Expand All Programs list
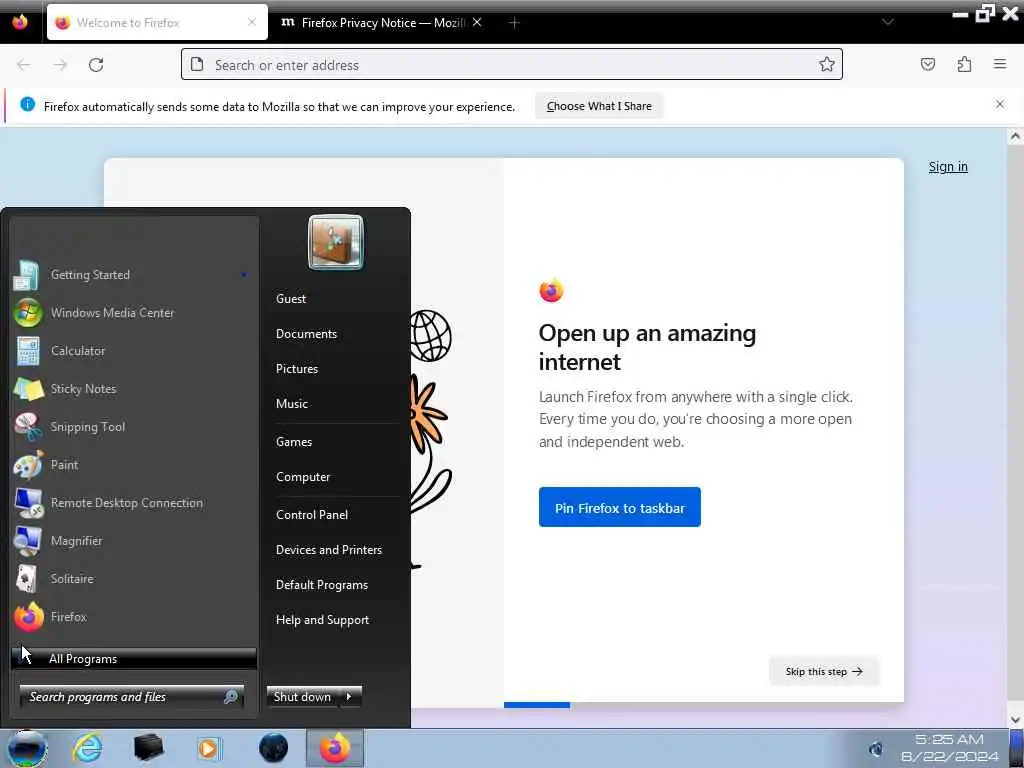1024x768 pixels. click(134, 658)
